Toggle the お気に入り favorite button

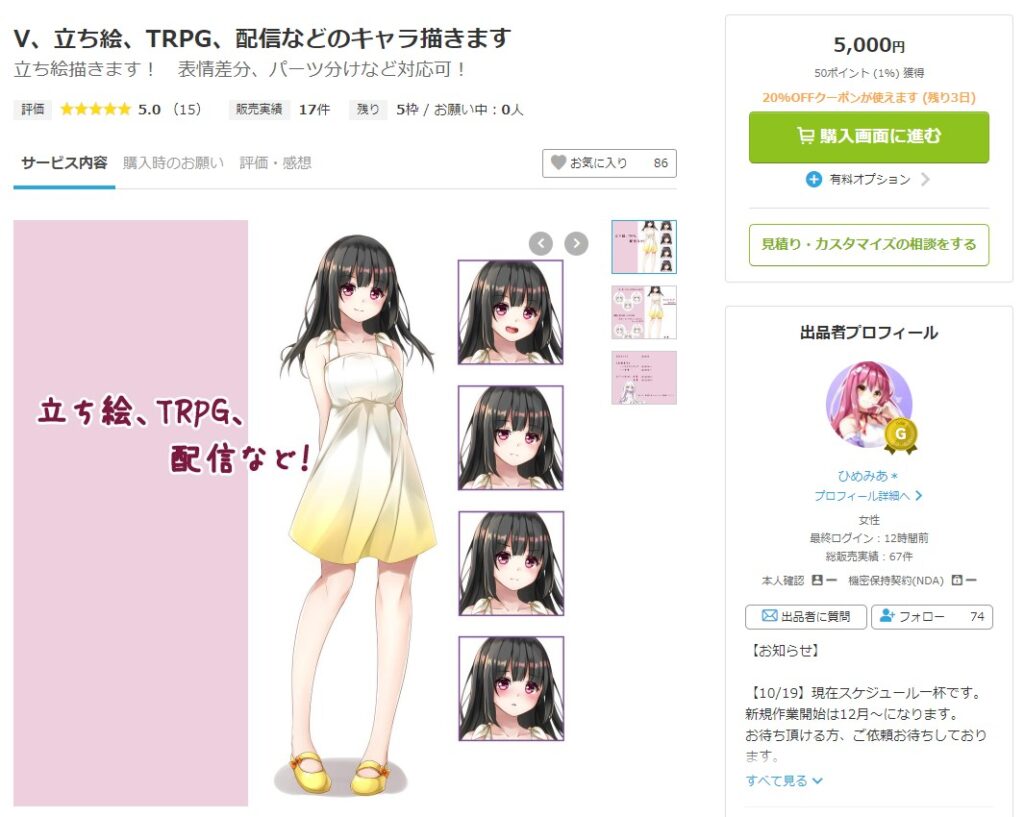pos(609,163)
